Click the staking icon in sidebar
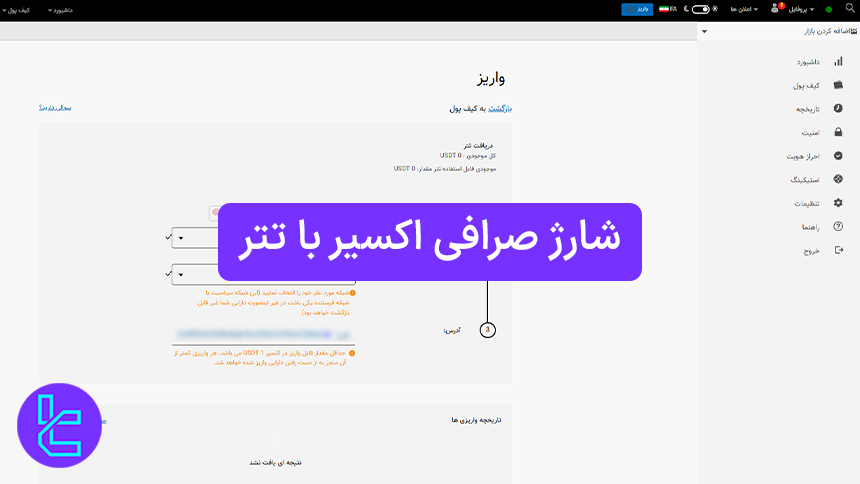 [838, 179]
